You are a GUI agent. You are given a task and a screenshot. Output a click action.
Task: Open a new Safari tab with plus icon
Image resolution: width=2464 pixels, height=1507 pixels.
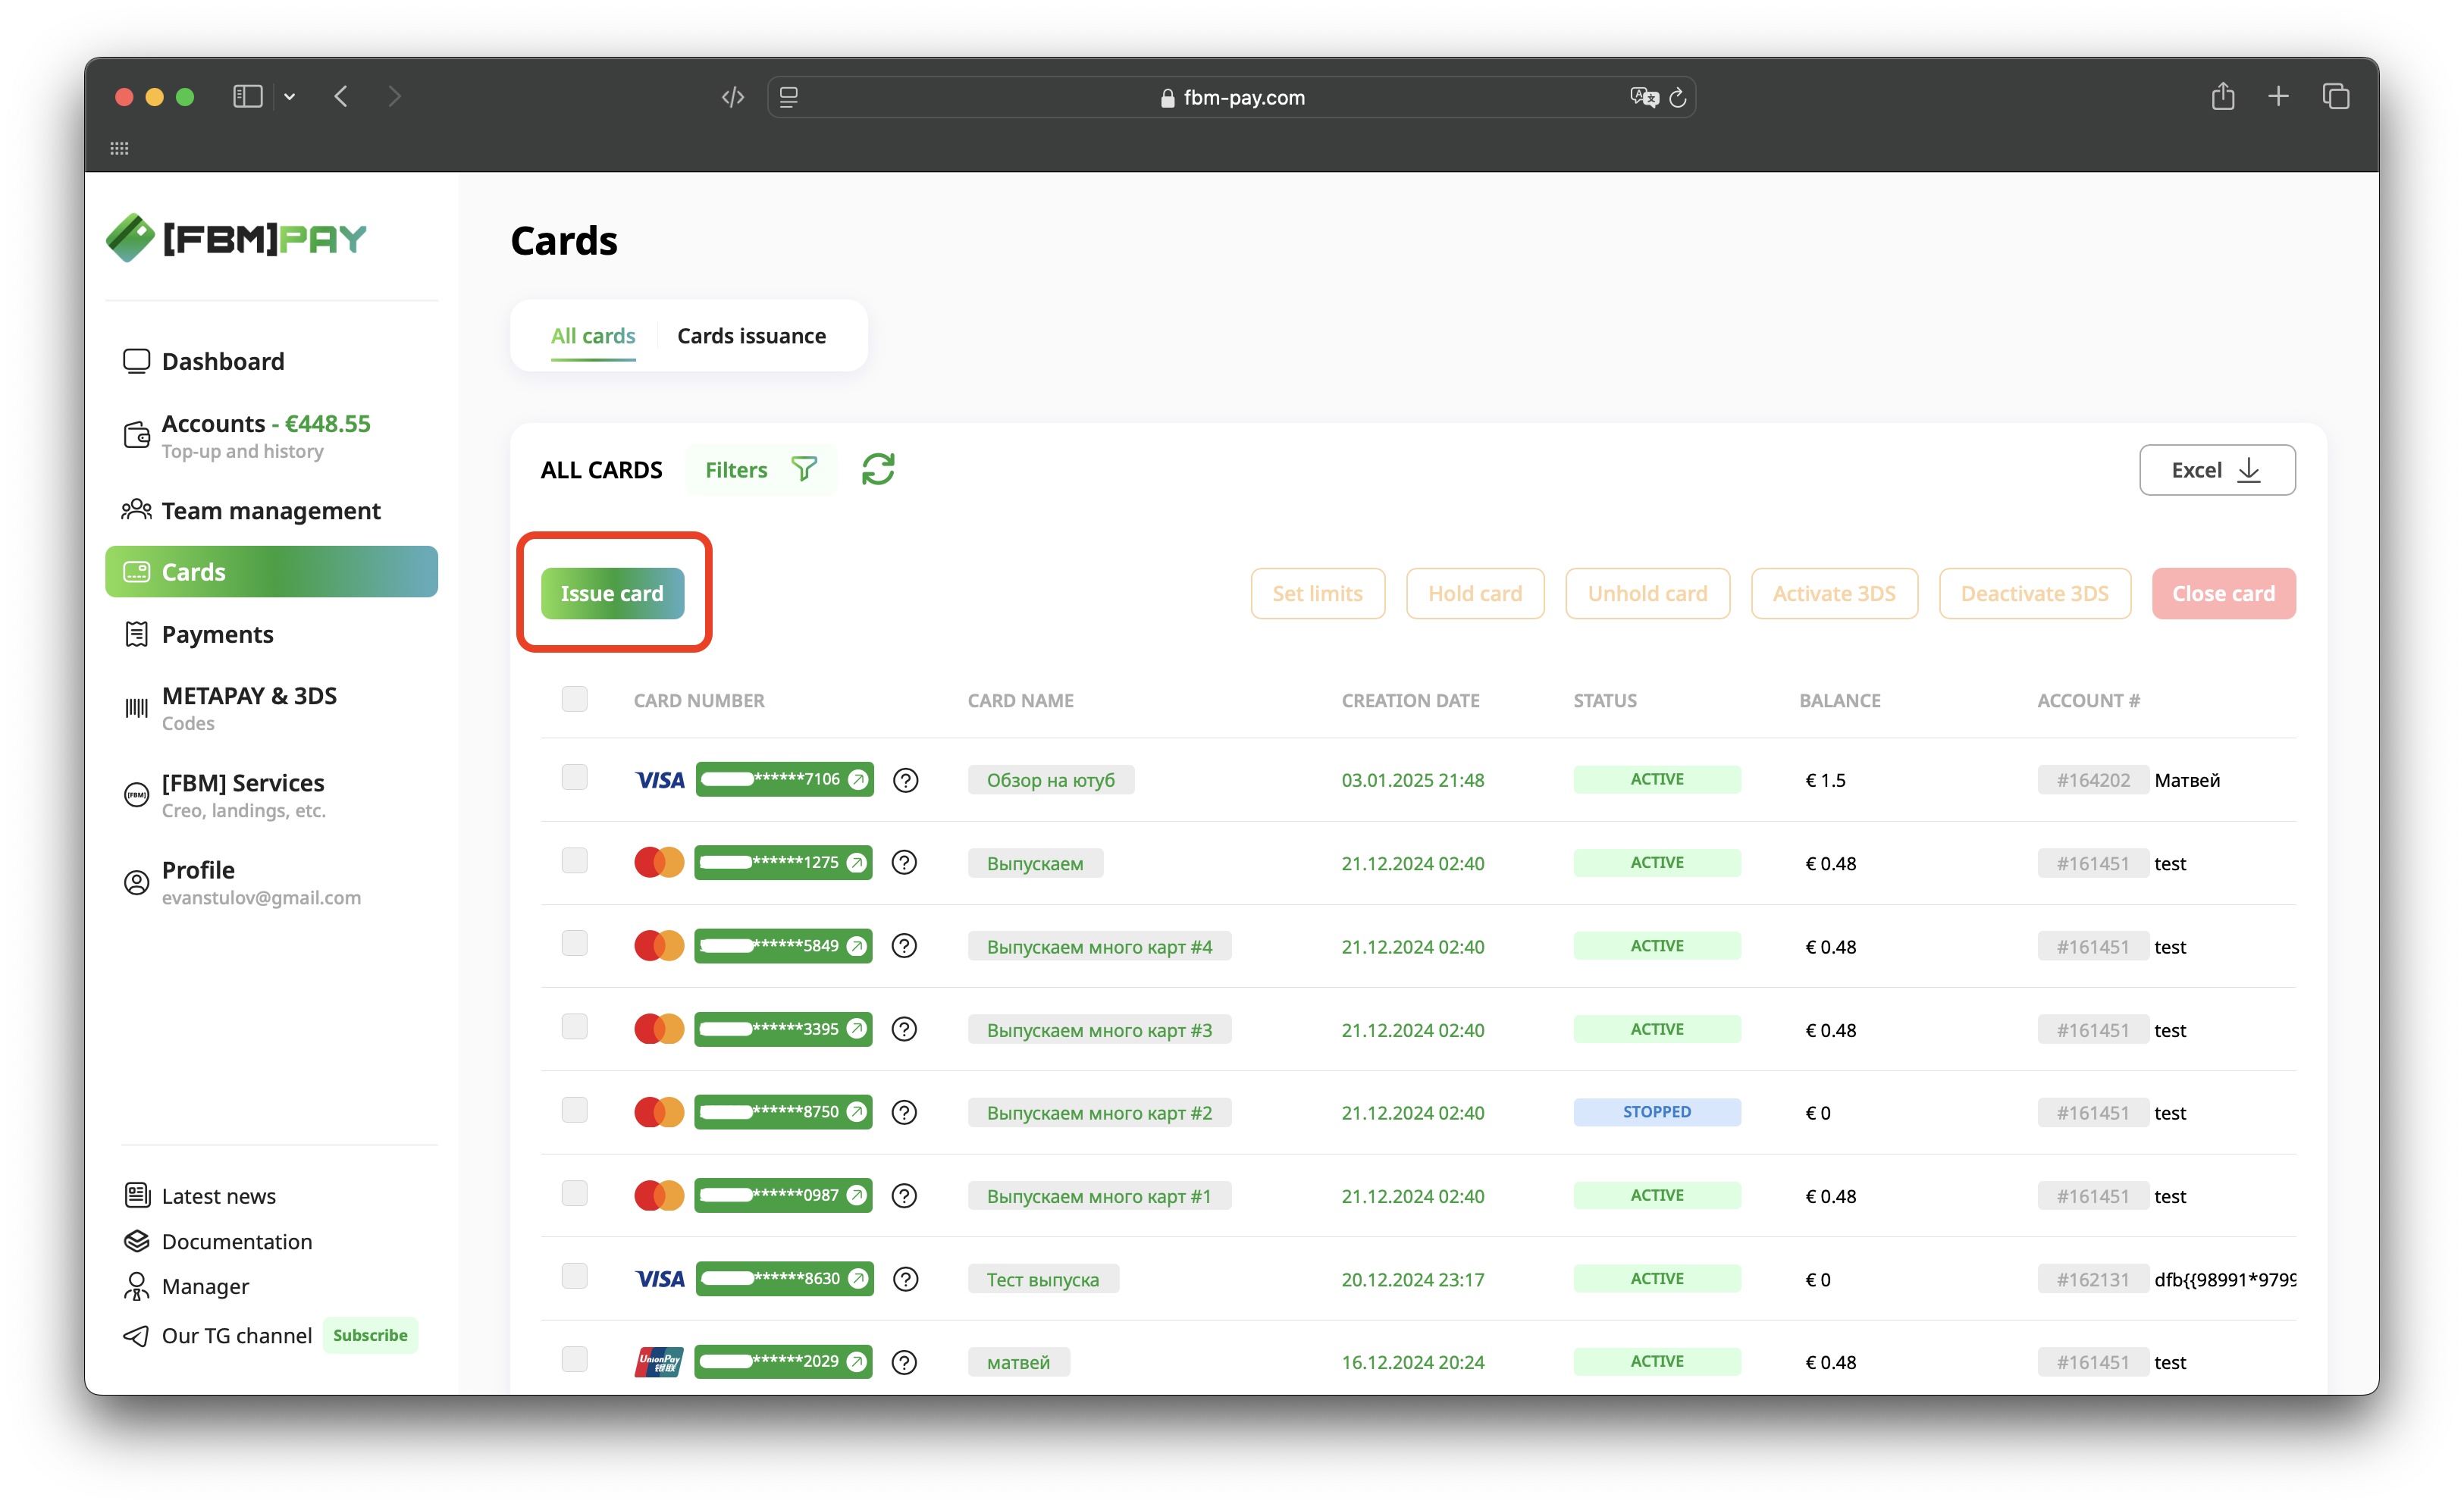click(x=2278, y=96)
